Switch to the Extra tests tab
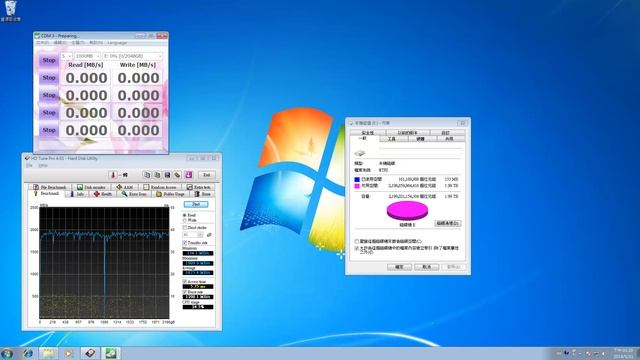The width and height of the screenshot is (640, 360). [198, 187]
